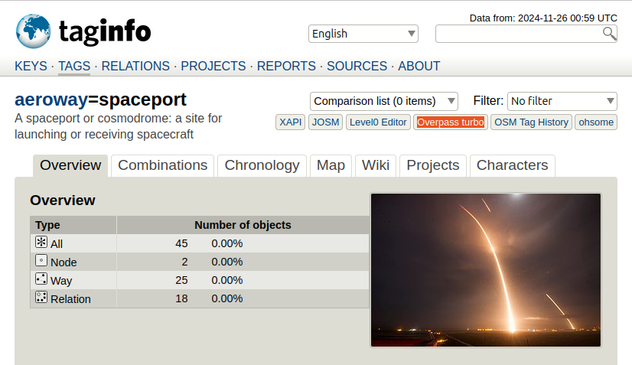
Task: Click the 'Way' row label
Action: (61, 280)
